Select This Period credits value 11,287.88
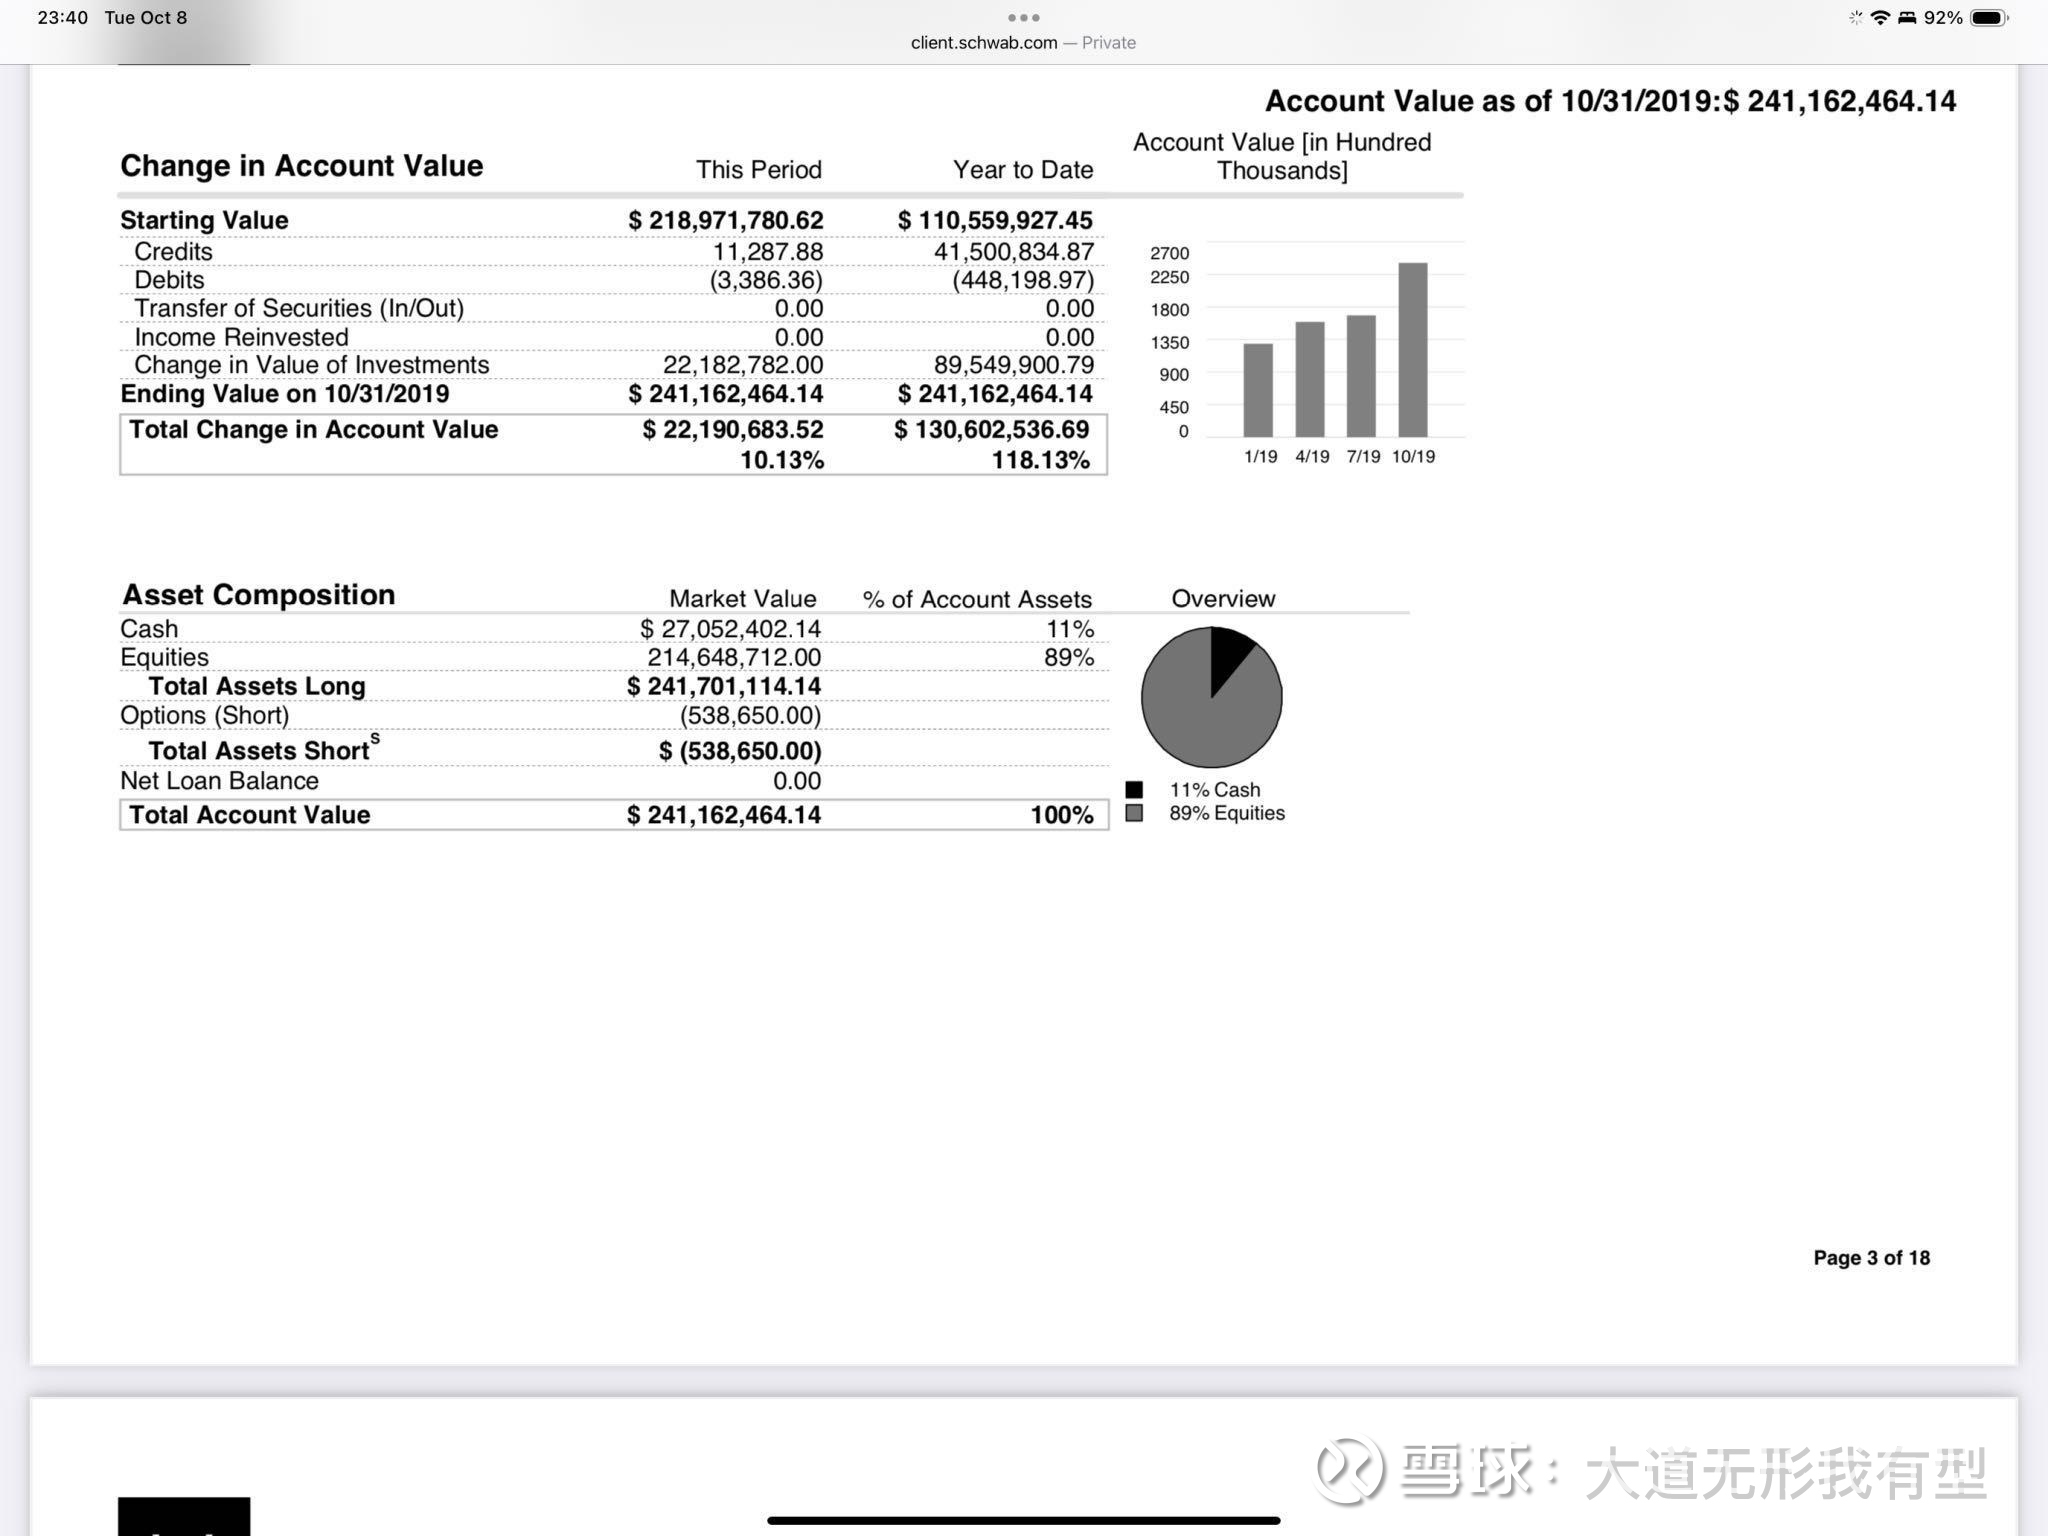This screenshot has height=1536, width=2048. pyautogui.click(x=767, y=251)
